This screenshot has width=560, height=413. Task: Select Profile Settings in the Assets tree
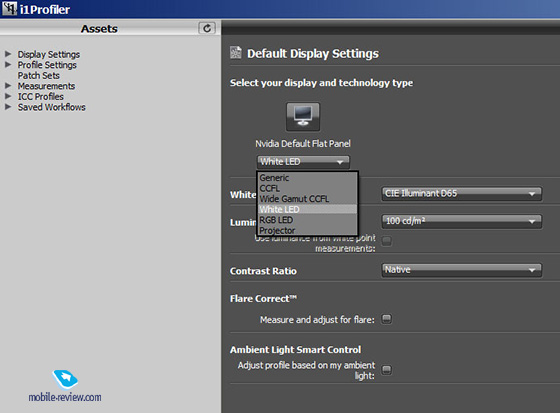pyautogui.click(x=47, y=65)
